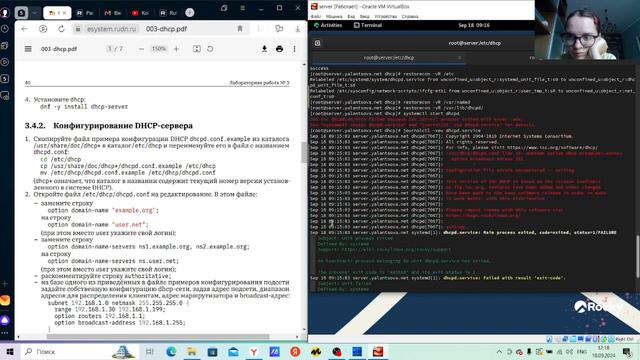Open the Terminal app menu in GNOME
Screen dimensions: 640x360
[x=367, y=25]
